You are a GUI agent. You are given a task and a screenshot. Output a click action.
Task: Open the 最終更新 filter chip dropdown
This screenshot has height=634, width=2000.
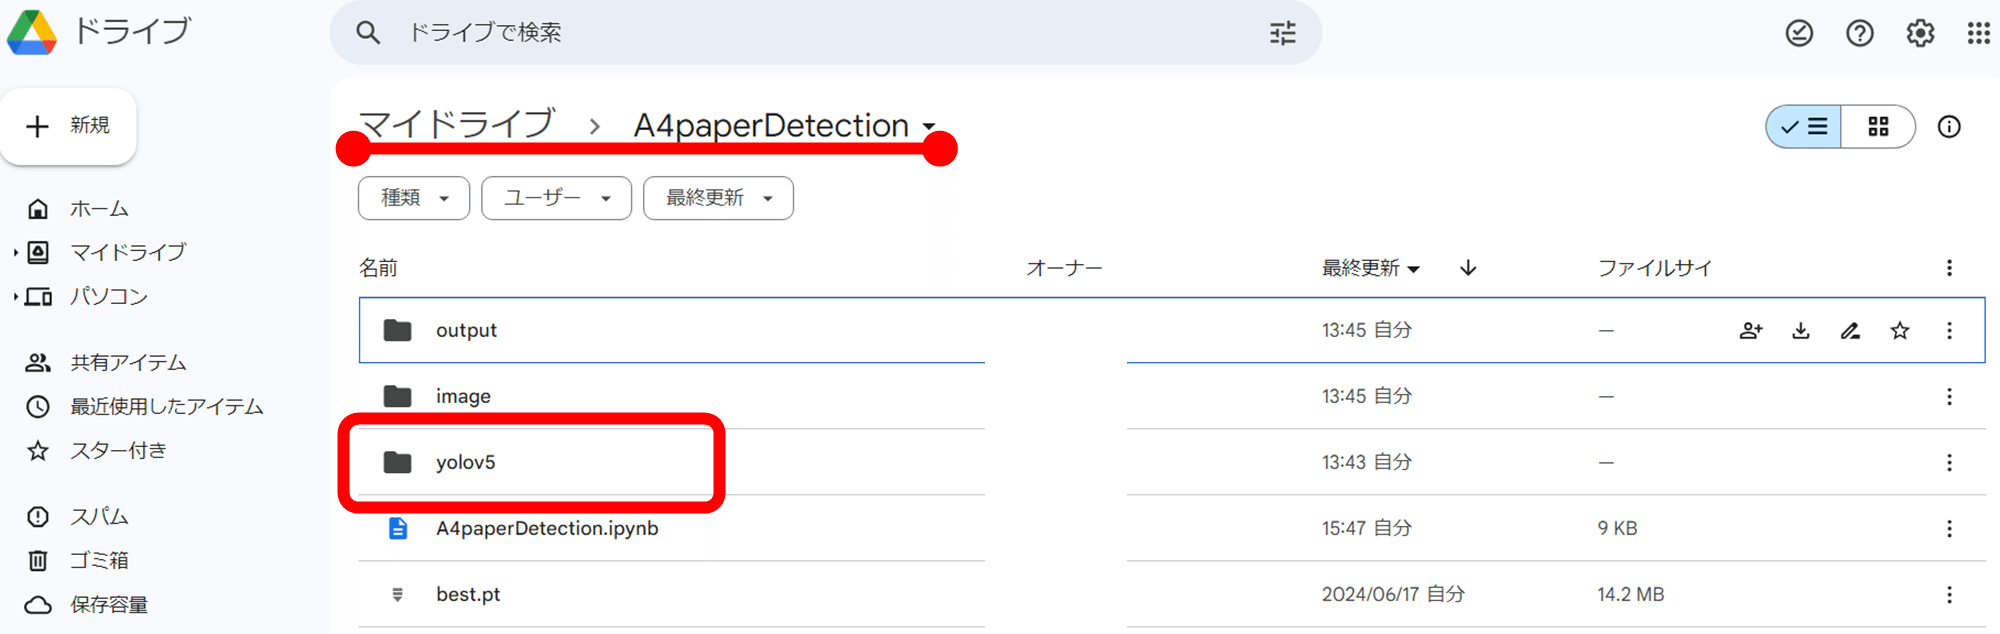pos(718,198)
